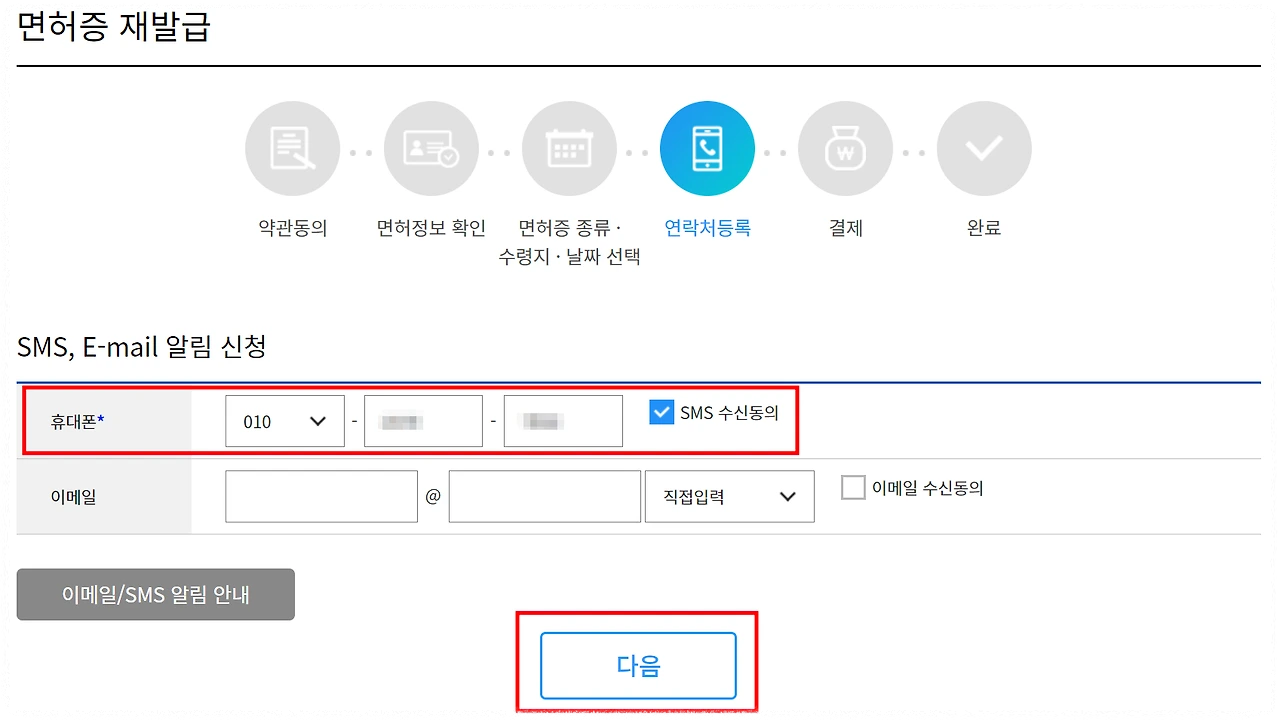
Task: Click the middle phone number input field
Action: [x=423, y=421]
